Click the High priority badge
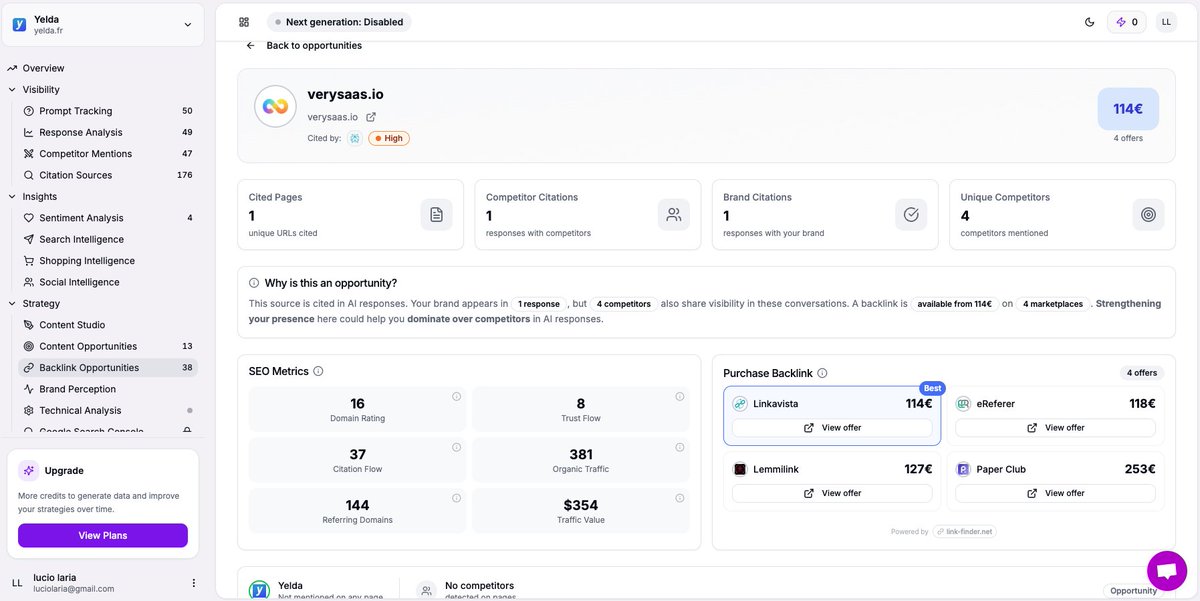Screen dimensions: 1200x601 point(389,138)
